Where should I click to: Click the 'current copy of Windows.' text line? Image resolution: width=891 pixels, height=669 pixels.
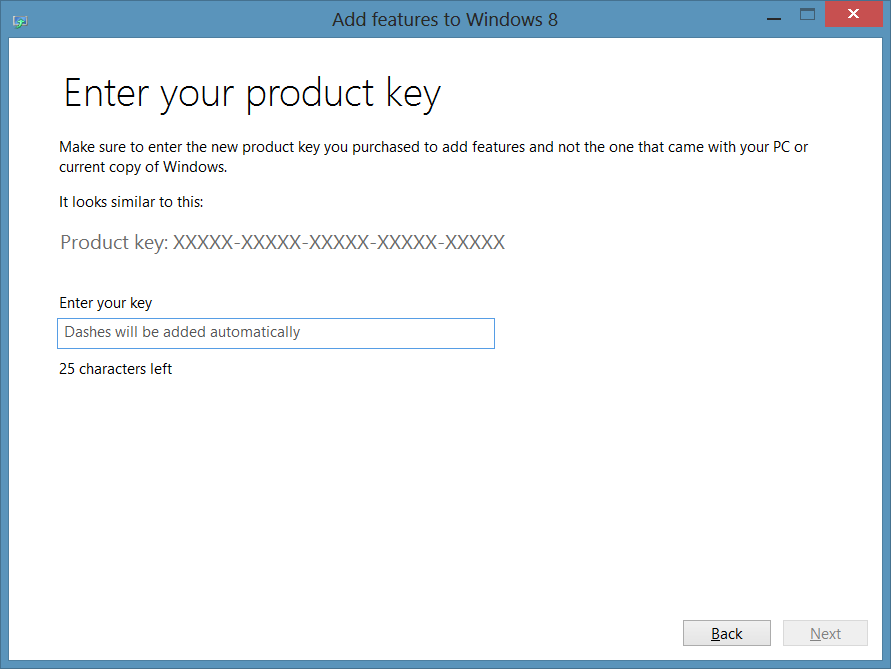click(x=143, y=167)
